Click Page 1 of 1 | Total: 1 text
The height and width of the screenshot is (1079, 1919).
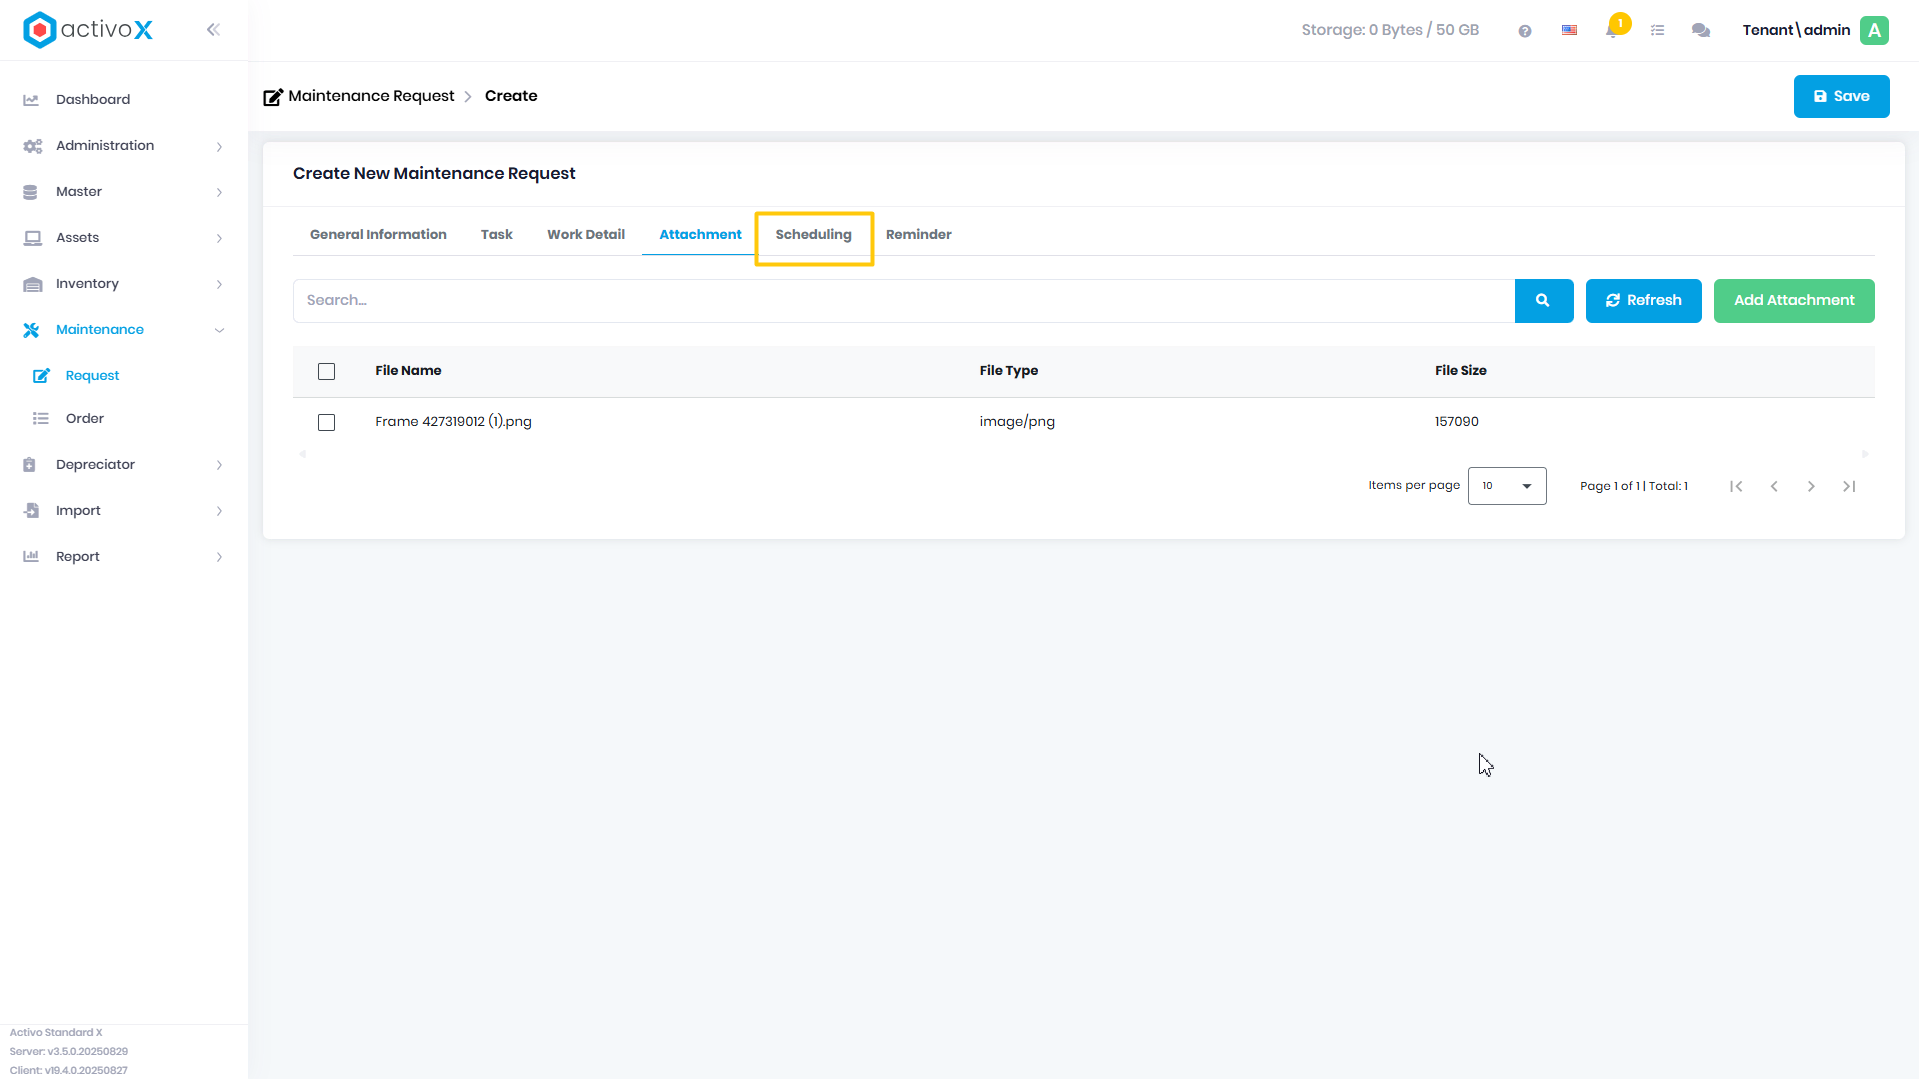tap(1634, 486)
